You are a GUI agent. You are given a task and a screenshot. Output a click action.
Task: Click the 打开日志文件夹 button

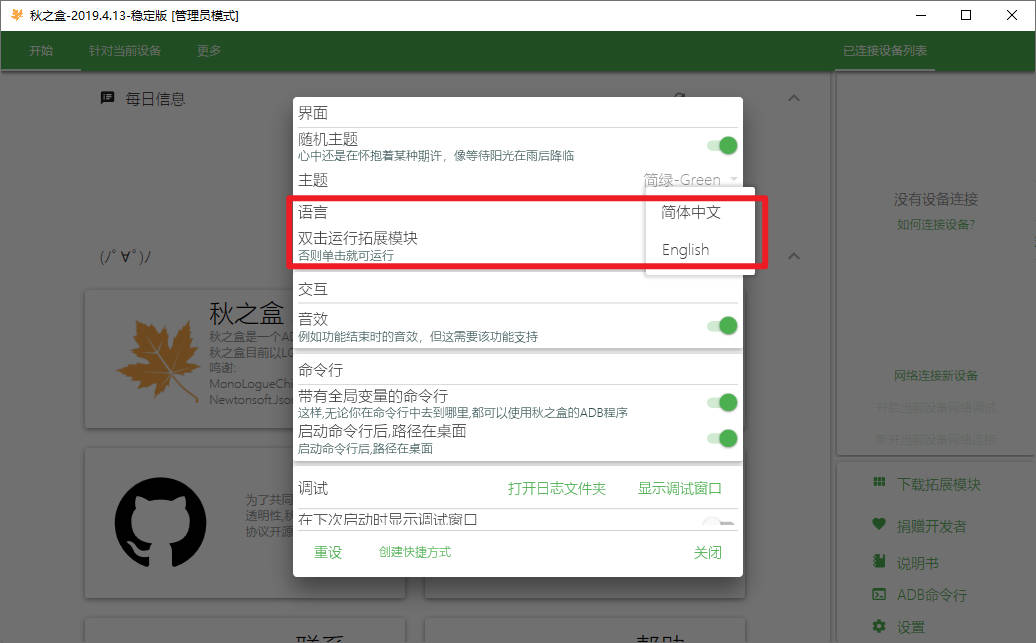point(557,488)
